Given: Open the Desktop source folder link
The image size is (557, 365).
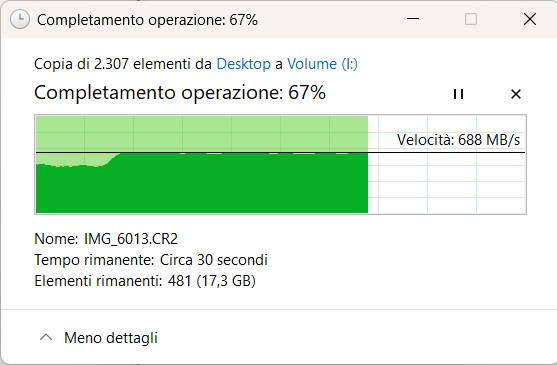Looking at the screenshot, I should click(x=244, y=64).
